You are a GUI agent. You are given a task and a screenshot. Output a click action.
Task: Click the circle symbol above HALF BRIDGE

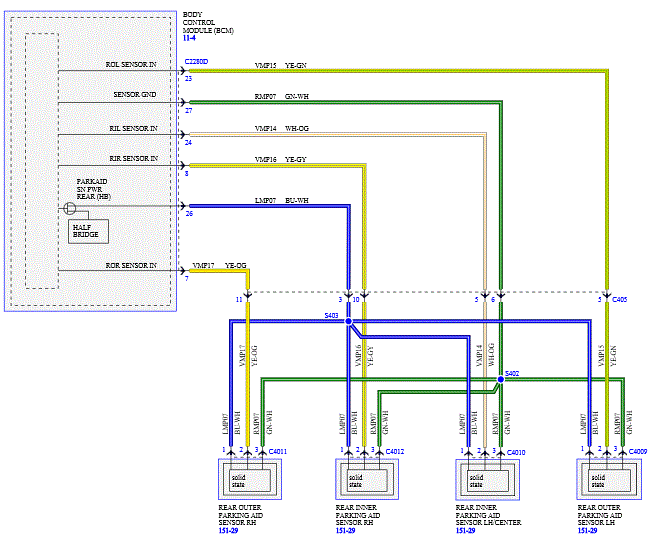pyautogui.click(x=70, y=208)
